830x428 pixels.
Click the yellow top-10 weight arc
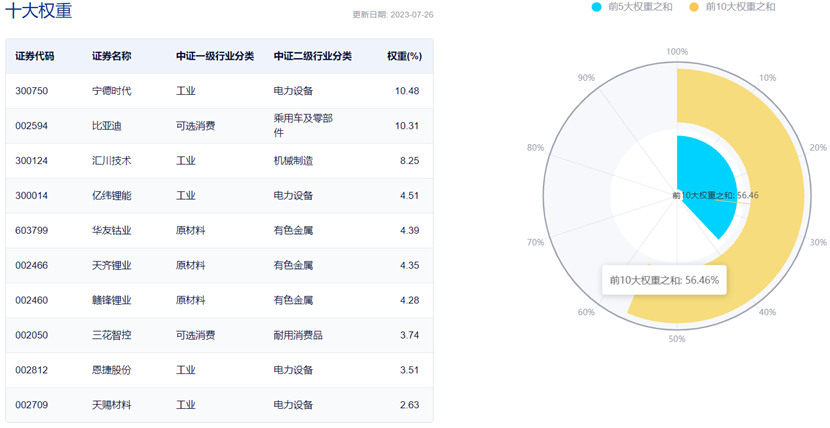(x=778, y=196)
